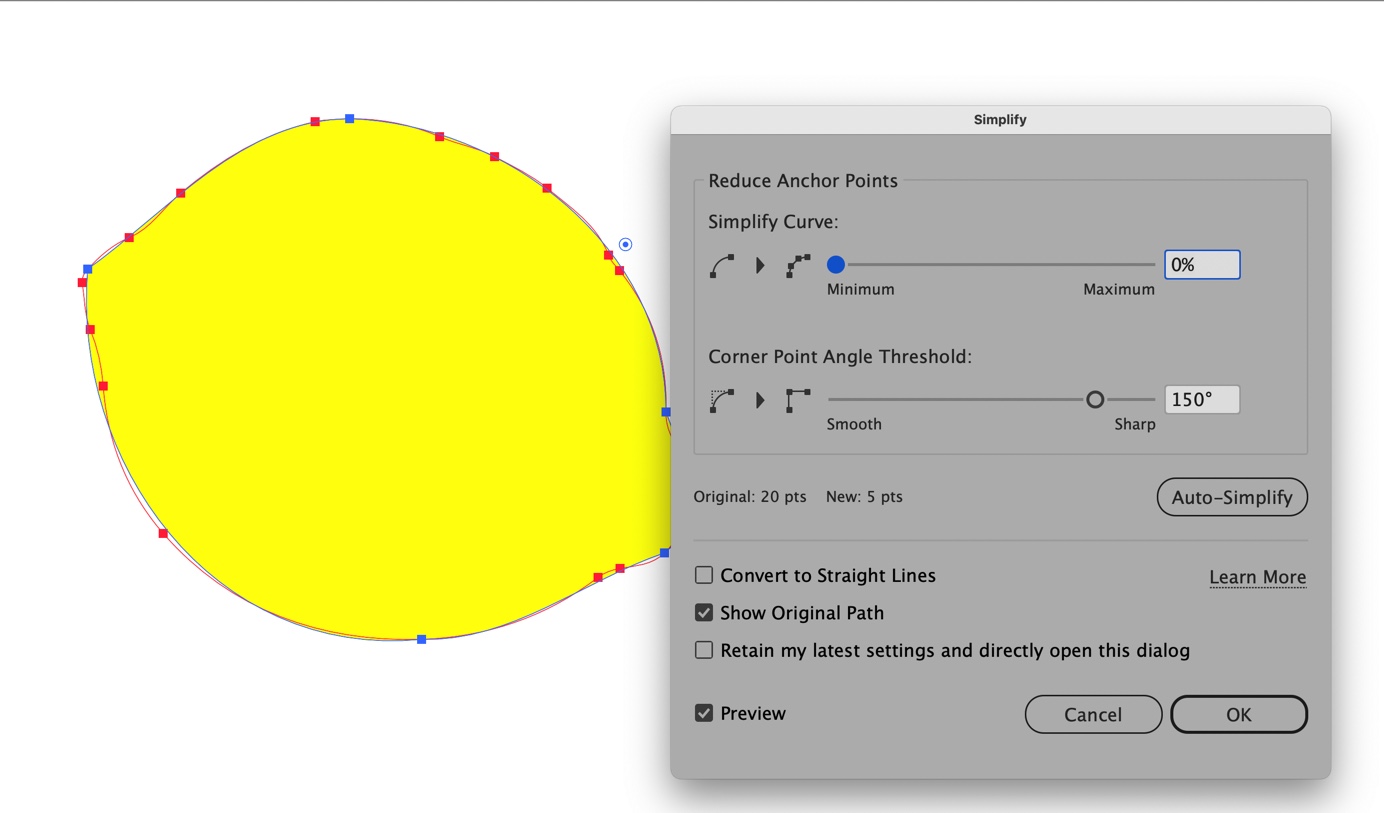Click the minimum simplify curve icon
Image resolution: width=1384 pixels, height=813 pixels.
tap(722, 265)
